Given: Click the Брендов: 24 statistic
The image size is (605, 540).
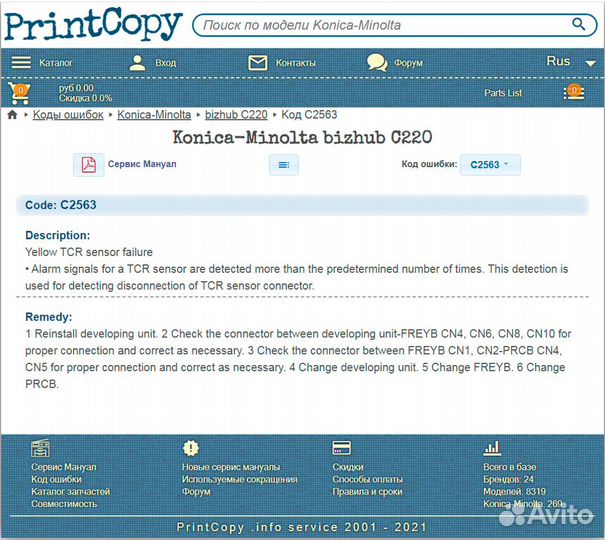Looking at the screenshot, I should pyautogui.click(x=508, y=479).
